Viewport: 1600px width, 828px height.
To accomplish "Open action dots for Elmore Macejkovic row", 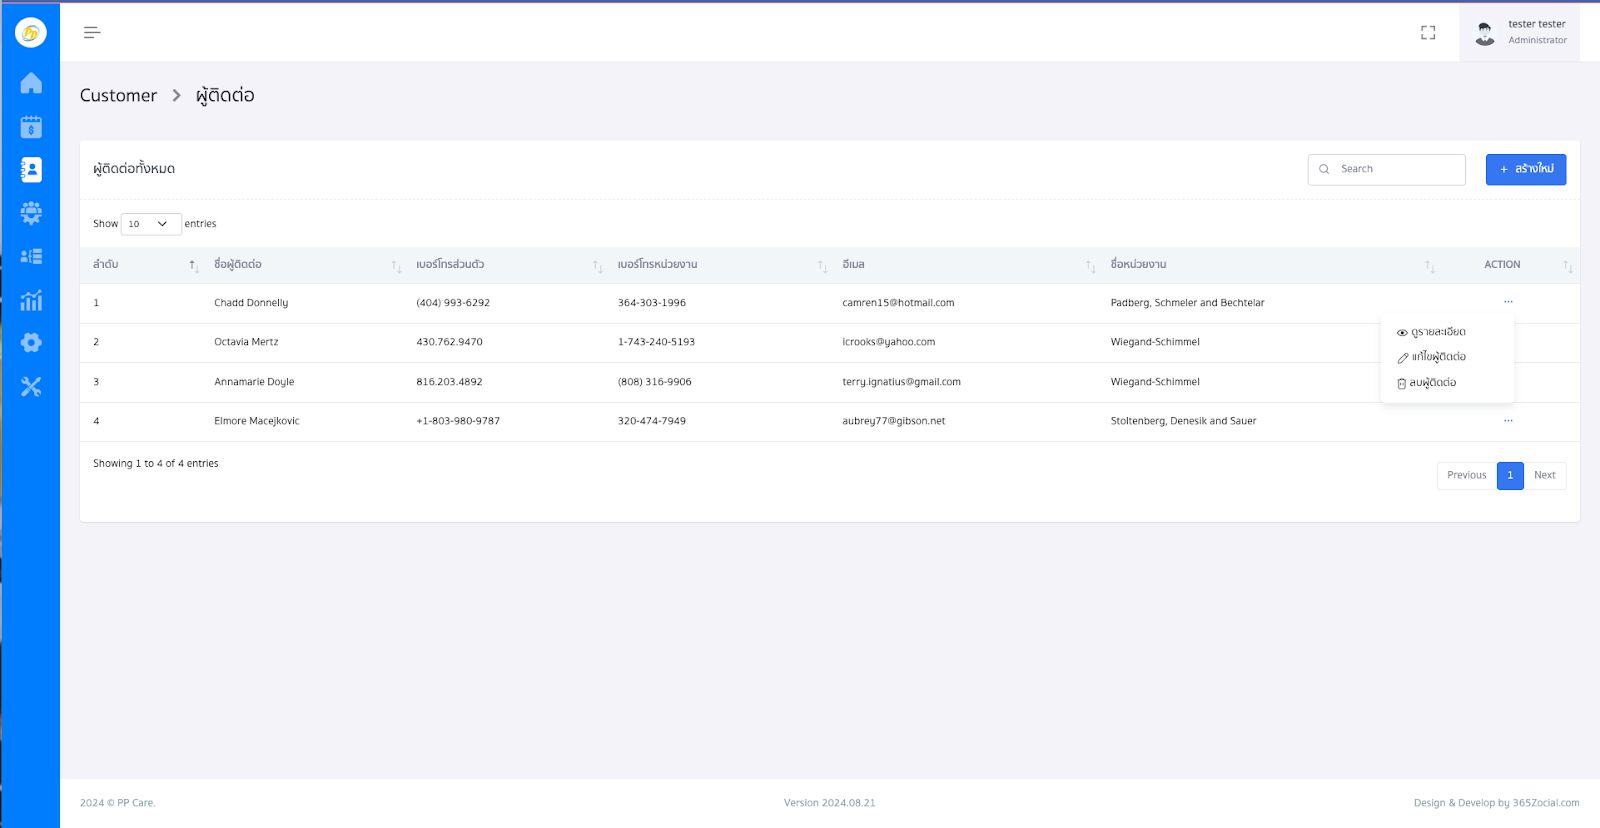I will (1508, 421).
